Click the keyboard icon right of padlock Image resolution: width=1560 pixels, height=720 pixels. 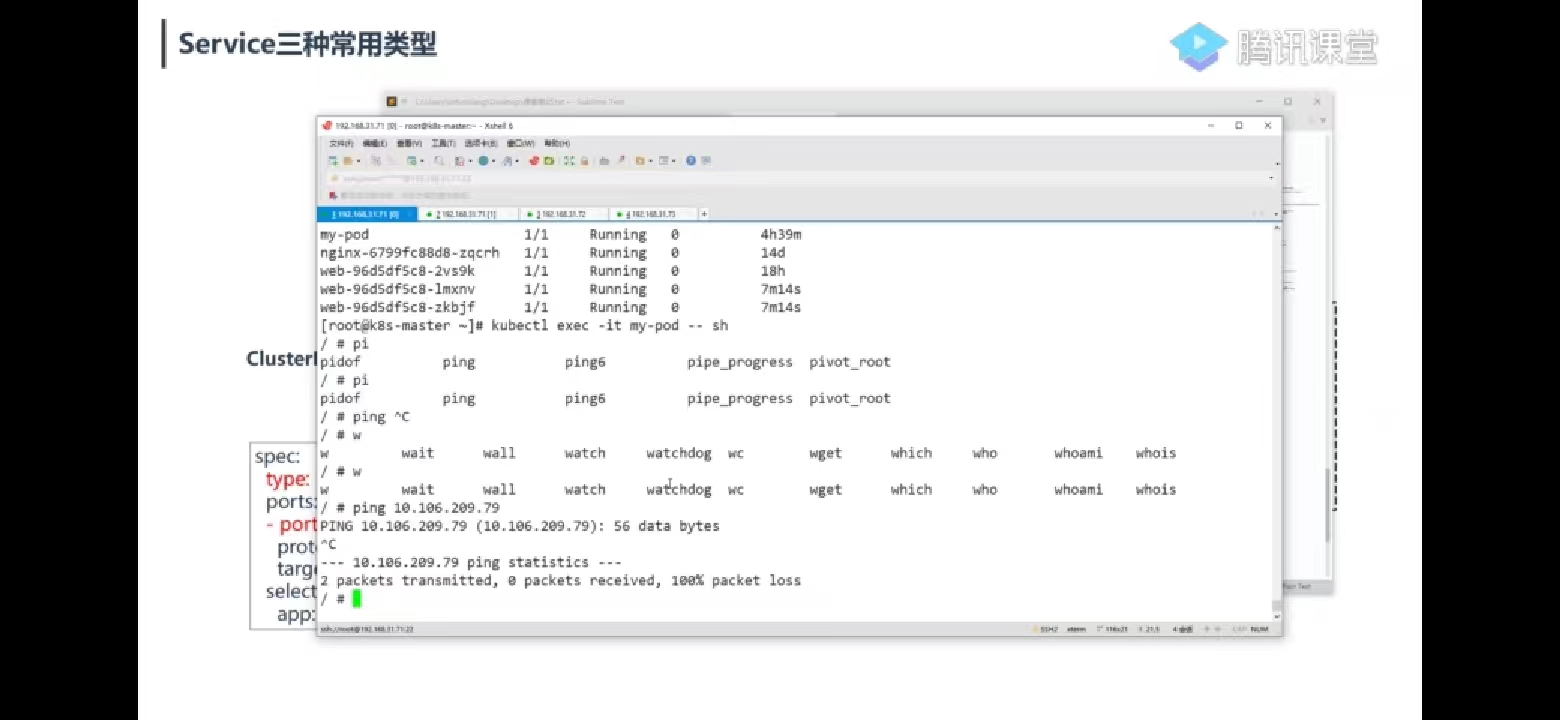pos(605,160)
